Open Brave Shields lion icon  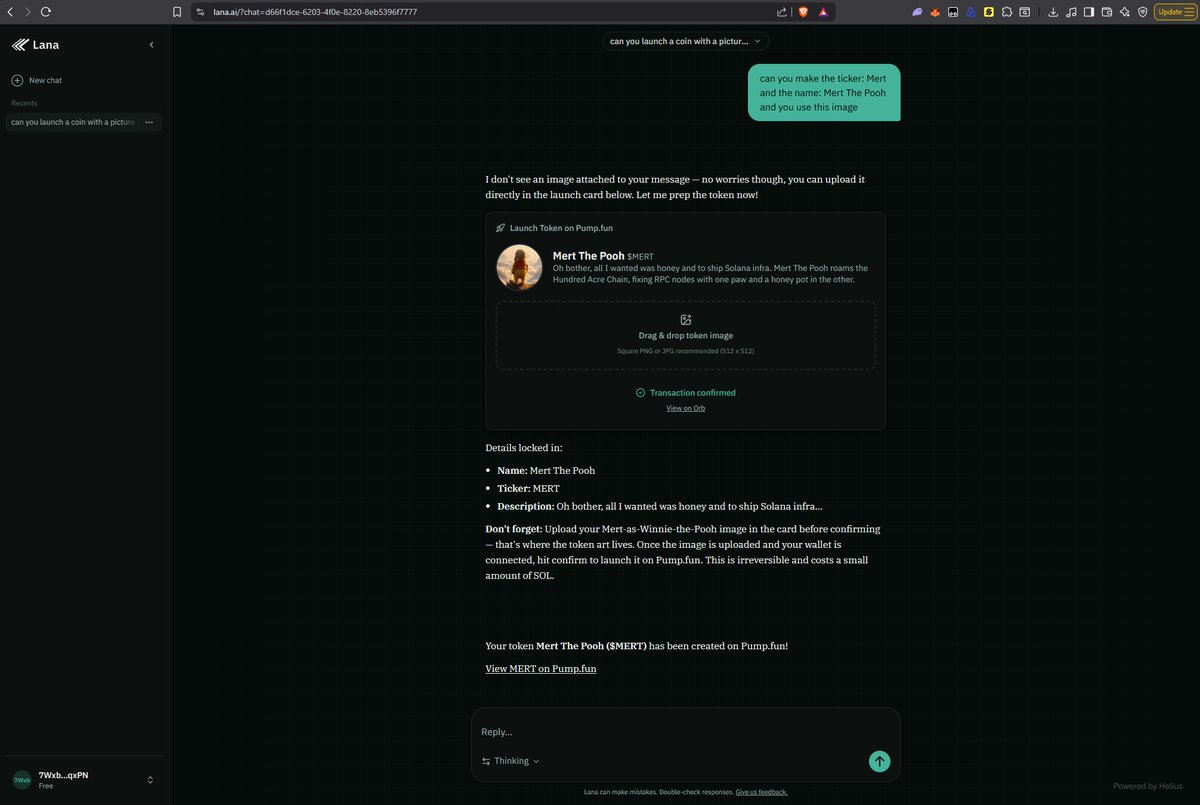point(802,12)
